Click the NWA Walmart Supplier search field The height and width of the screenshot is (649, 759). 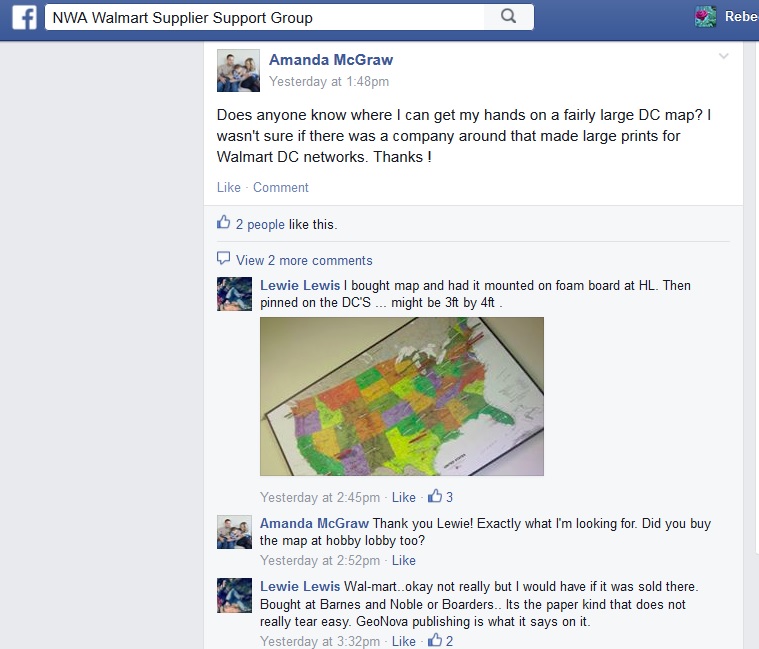click(x=265, y=17)
